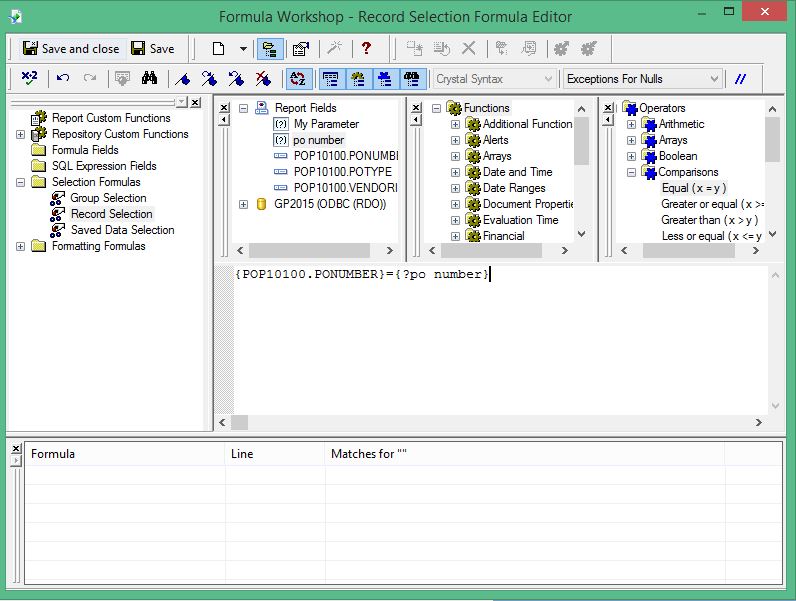Toggle the Find Results pane icon

pyautogui.click(x=412, y=79)
